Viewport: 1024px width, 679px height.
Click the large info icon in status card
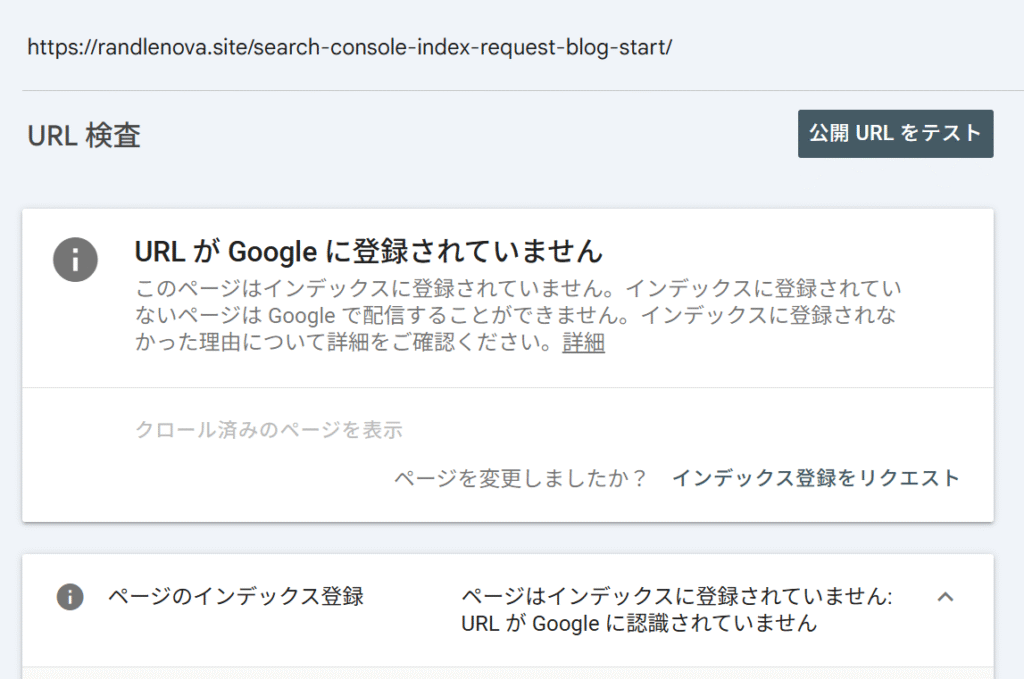[75, 260]
